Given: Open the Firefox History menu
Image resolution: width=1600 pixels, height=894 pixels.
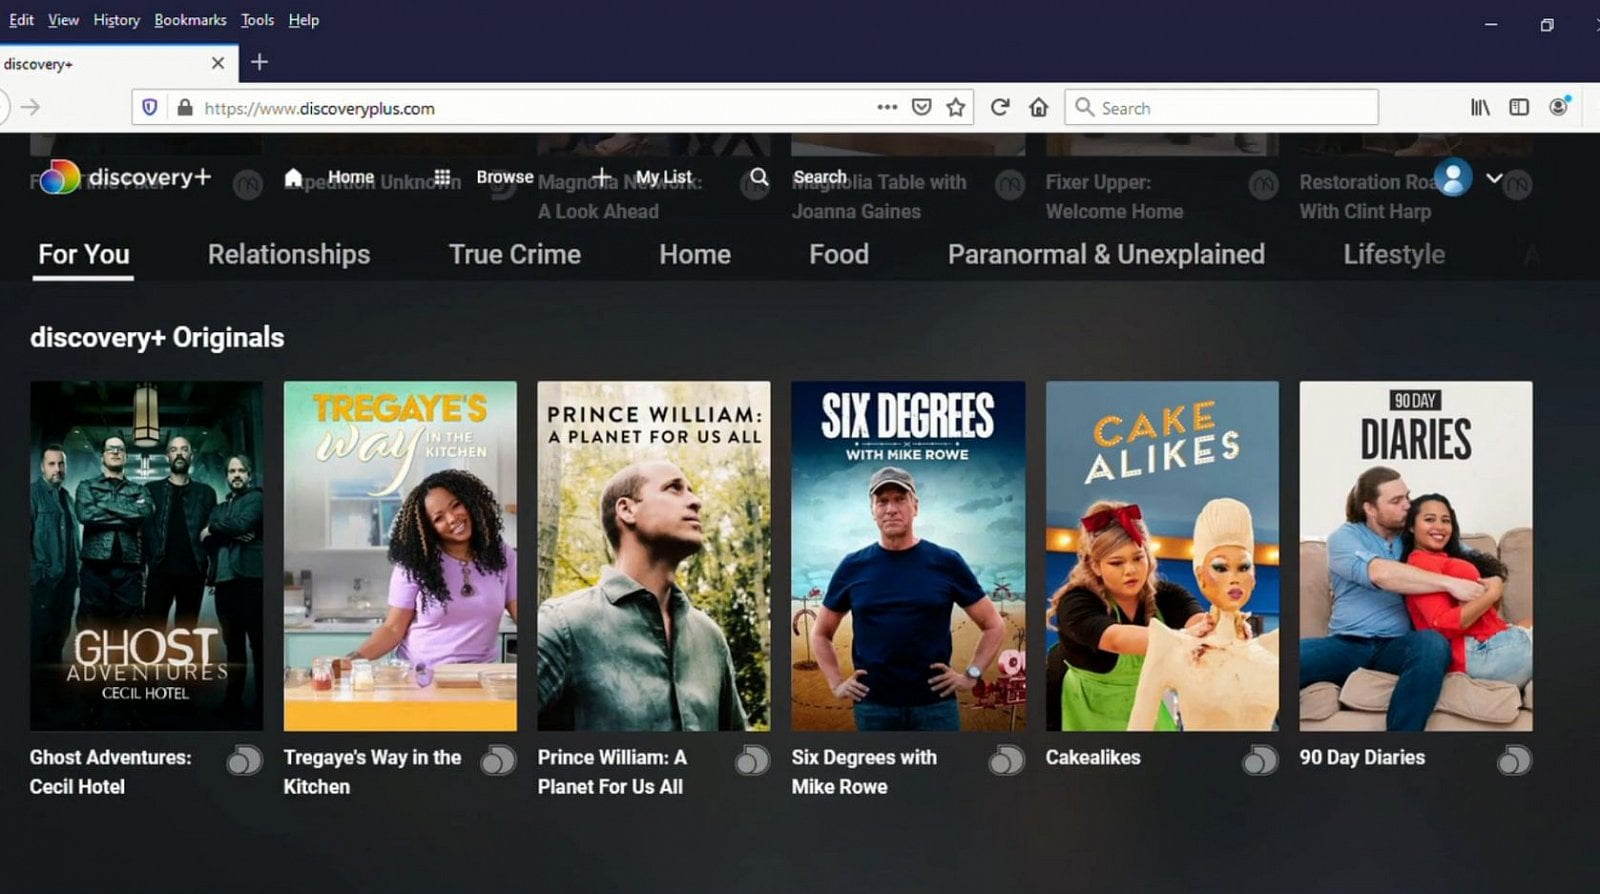Looking at the screenshot, I should pyautogui.click(x=116, y=20).
